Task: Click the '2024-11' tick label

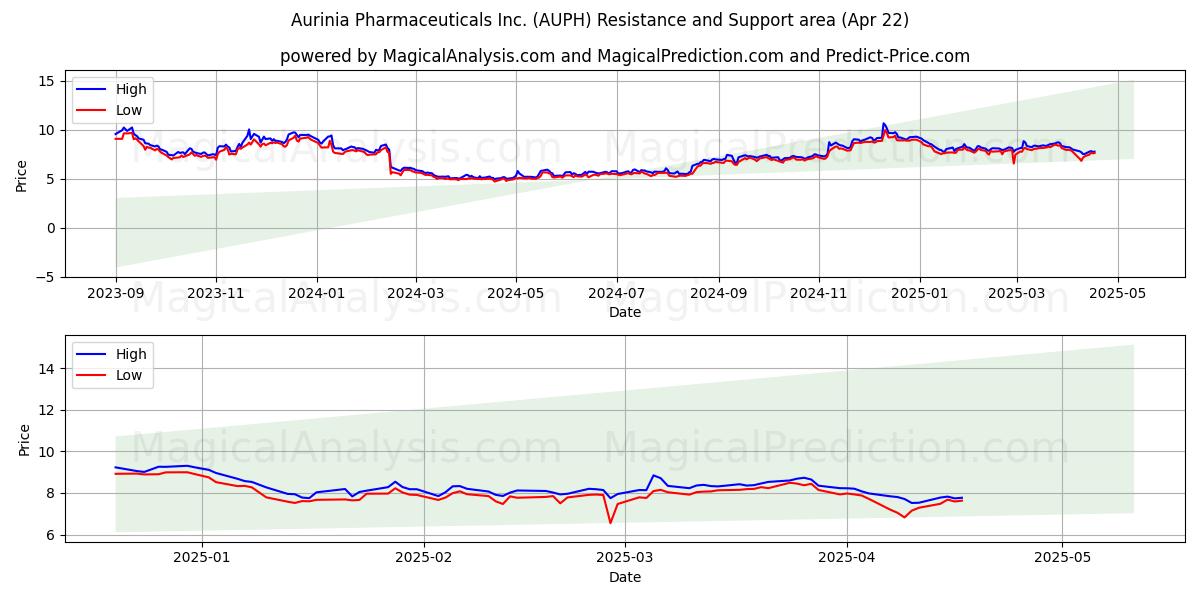Action: (818, 294)
